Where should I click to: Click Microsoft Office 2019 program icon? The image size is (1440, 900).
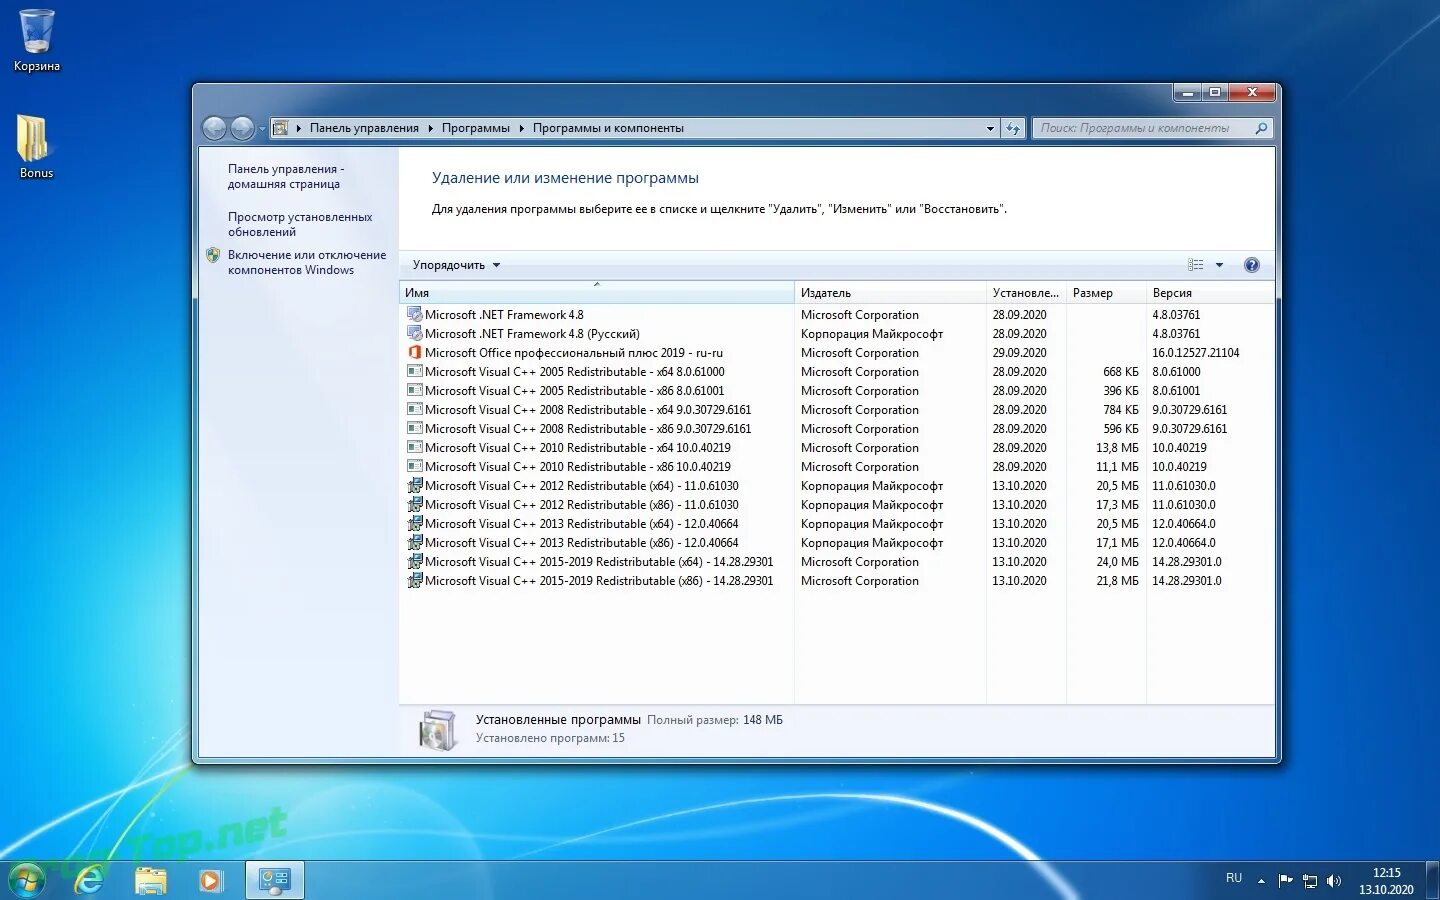point(414,353)
